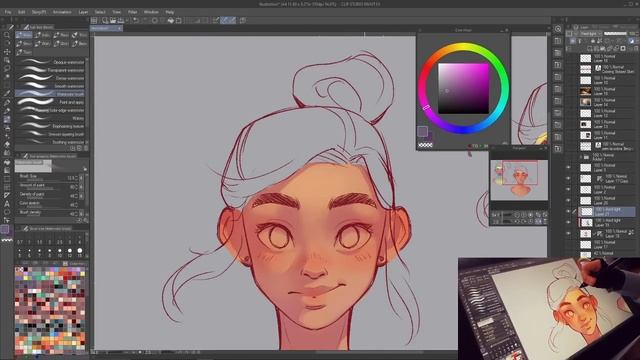The height and width of the screenshot is (360, 640).
Task: Hide Layer 21 using its eye icon
Action: [568, 211]
